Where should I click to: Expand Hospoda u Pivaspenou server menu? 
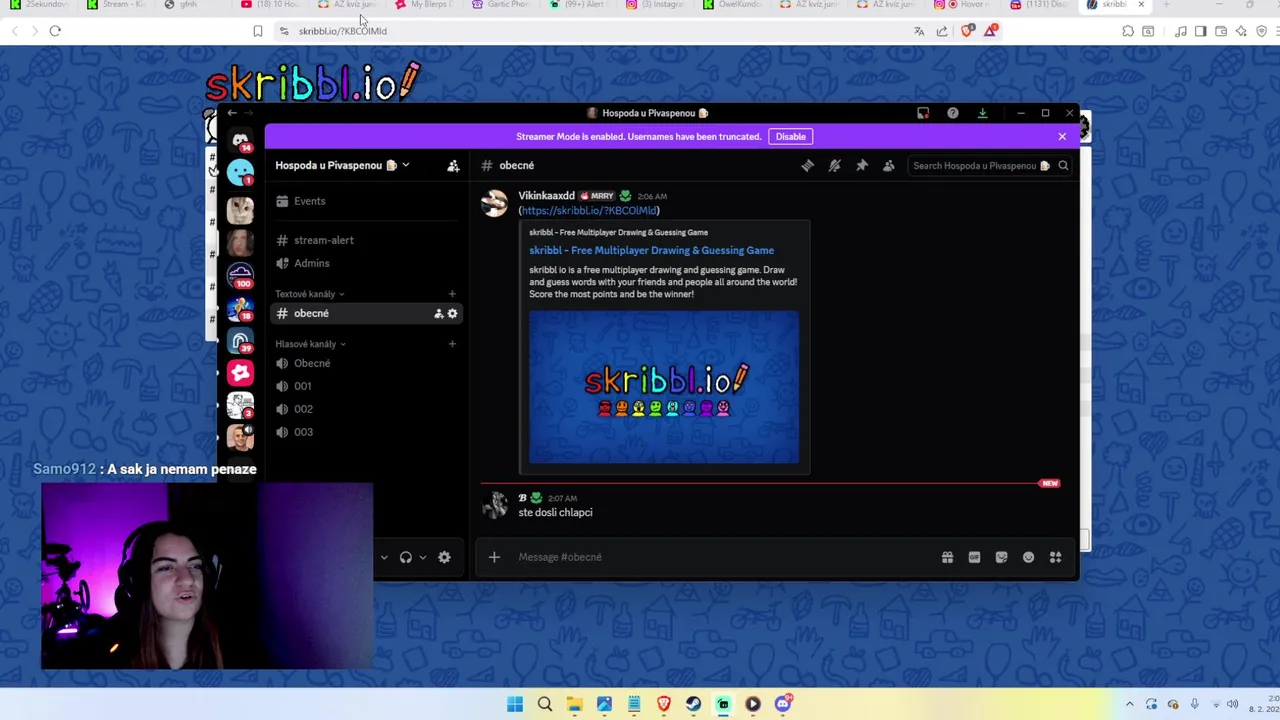coord(342,166)
